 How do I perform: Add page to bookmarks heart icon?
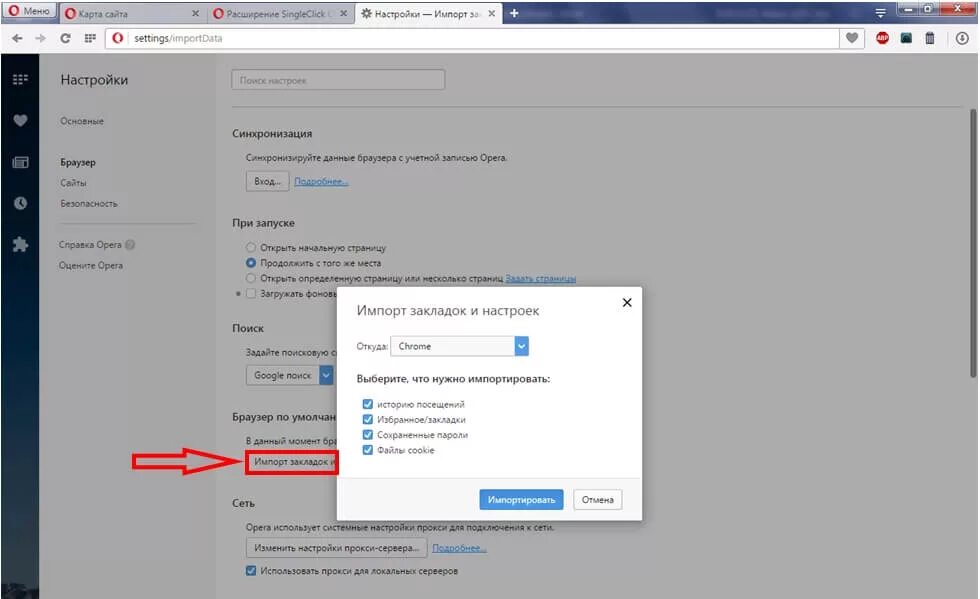[852, 38]
